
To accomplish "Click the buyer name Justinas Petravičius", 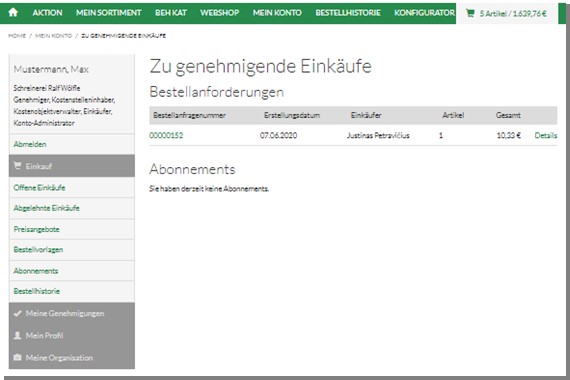I will click(x=378, y=135).
